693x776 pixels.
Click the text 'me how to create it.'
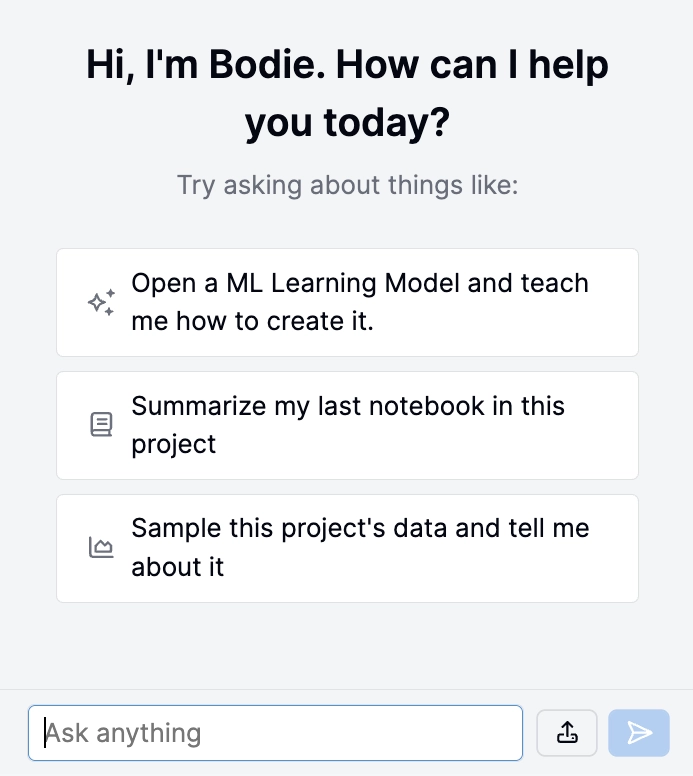pos(252,321)
